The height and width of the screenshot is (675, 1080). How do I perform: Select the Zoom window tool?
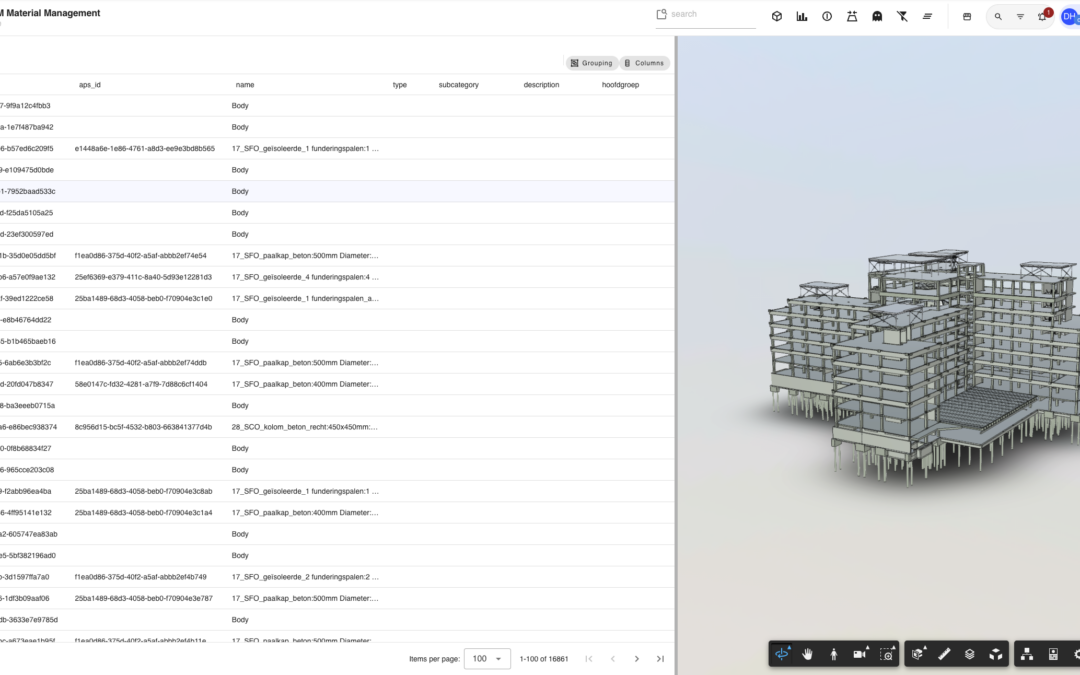click(x=886, y=654)
